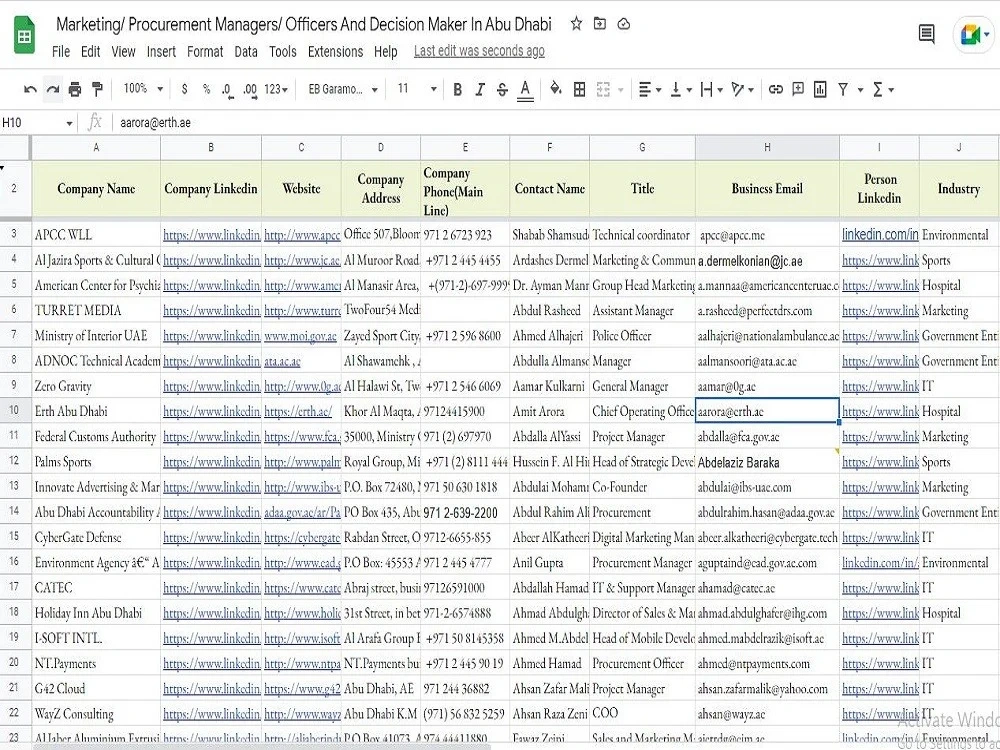Image resolution: width=1000 pixels, height=750 pixels.
Task: Insert comment using plus bubble icon
Action: pos(798,89)
